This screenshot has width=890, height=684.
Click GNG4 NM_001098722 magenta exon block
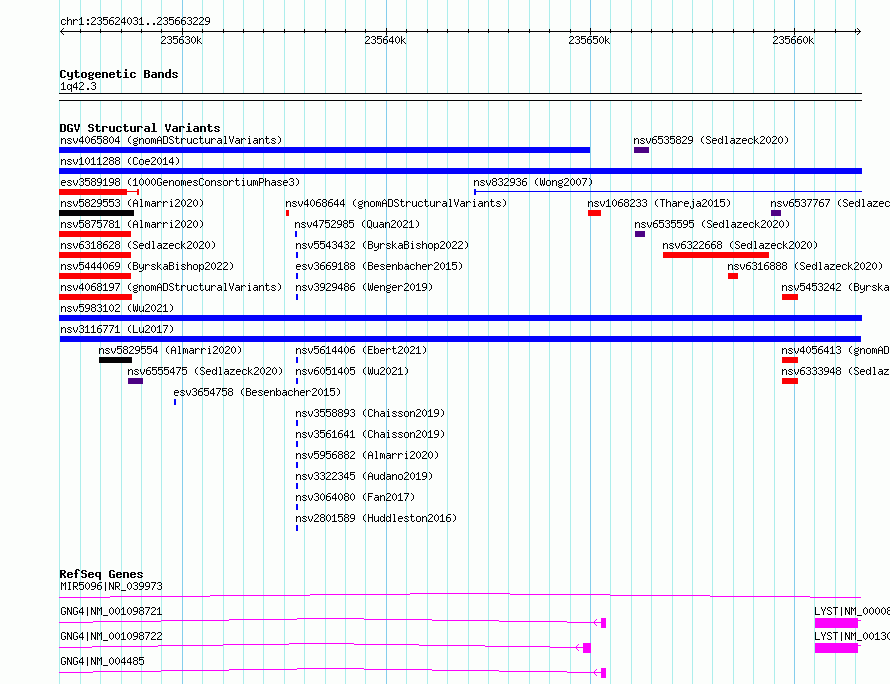coord(587,648)
